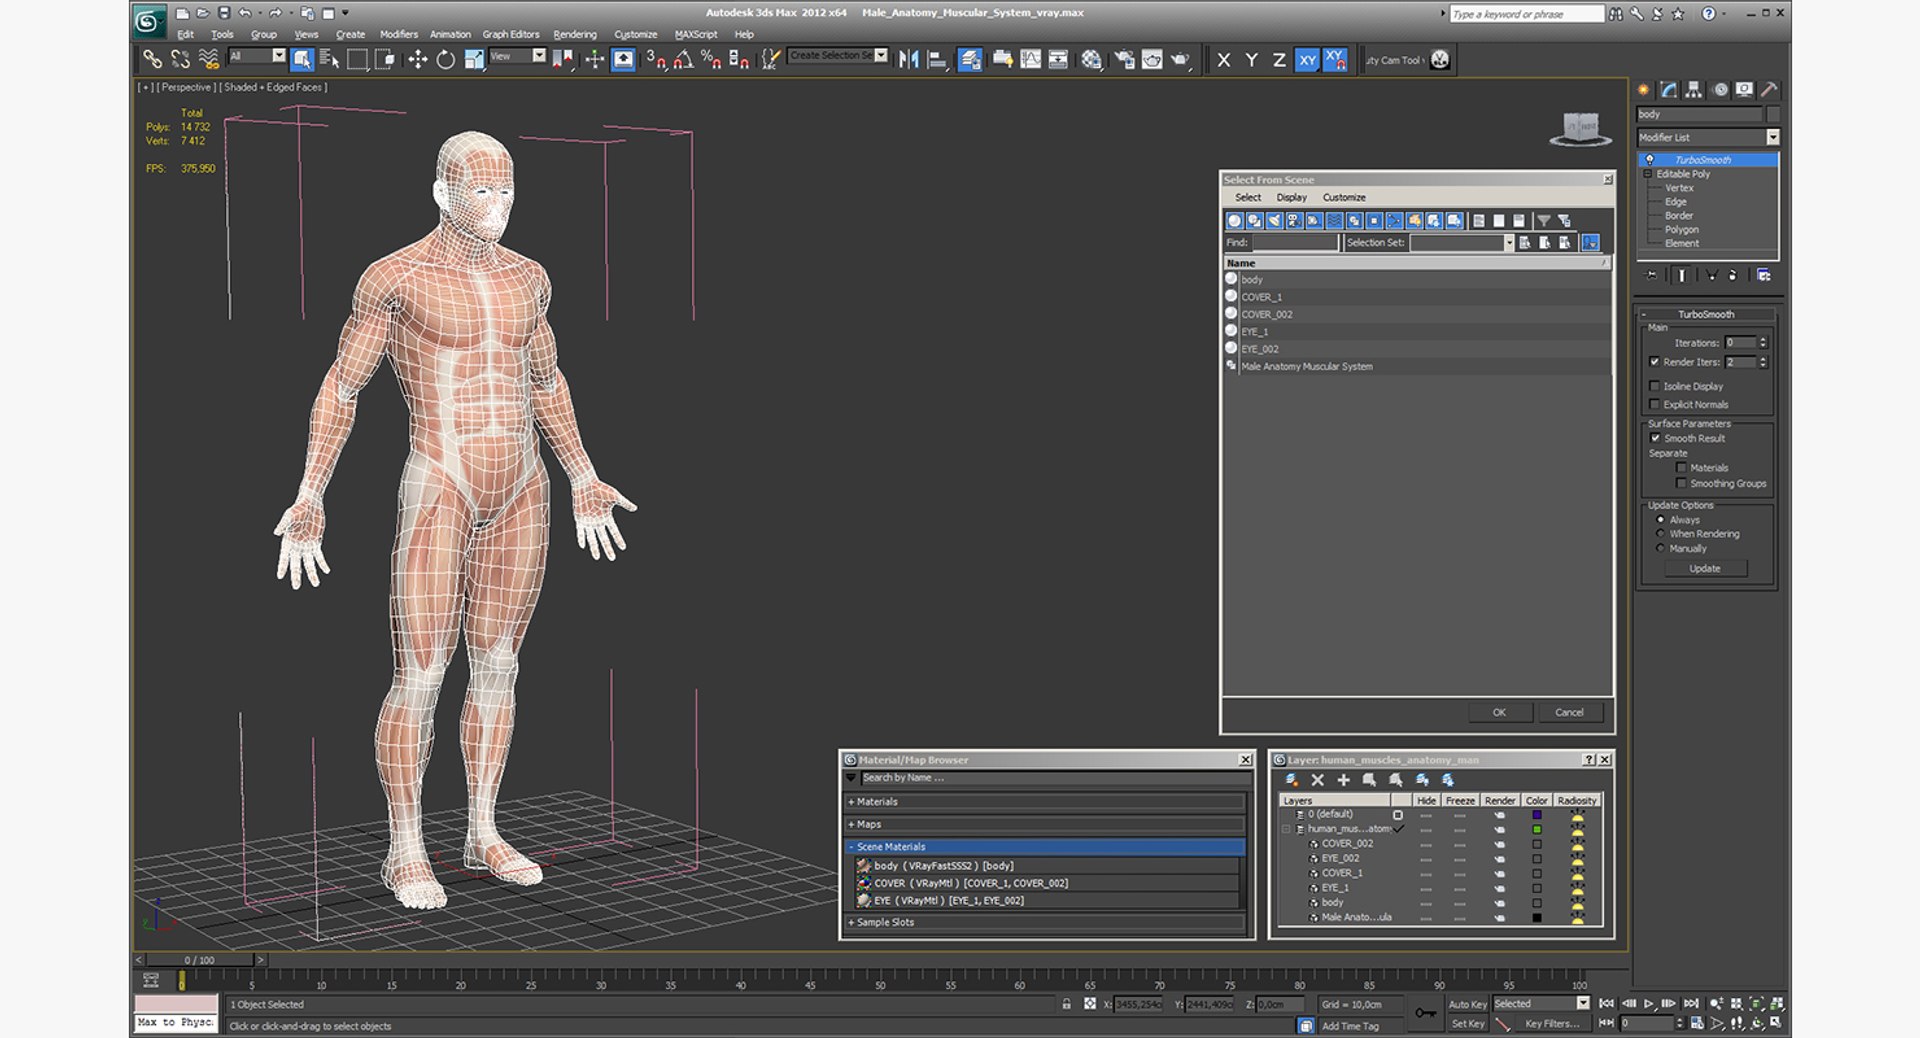Click OK in Select From Scene dialog

1499,712
